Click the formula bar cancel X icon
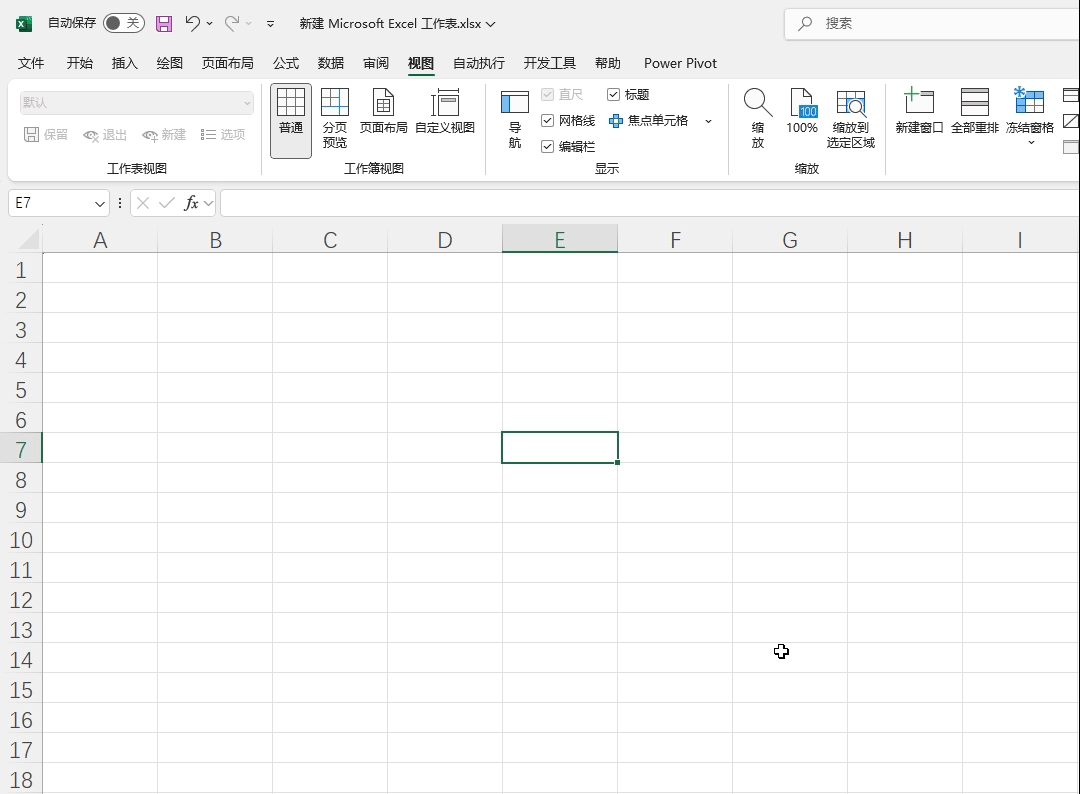Image resolution: width=1080 pixels, height=794 pixels. click(x=143, y=202)
